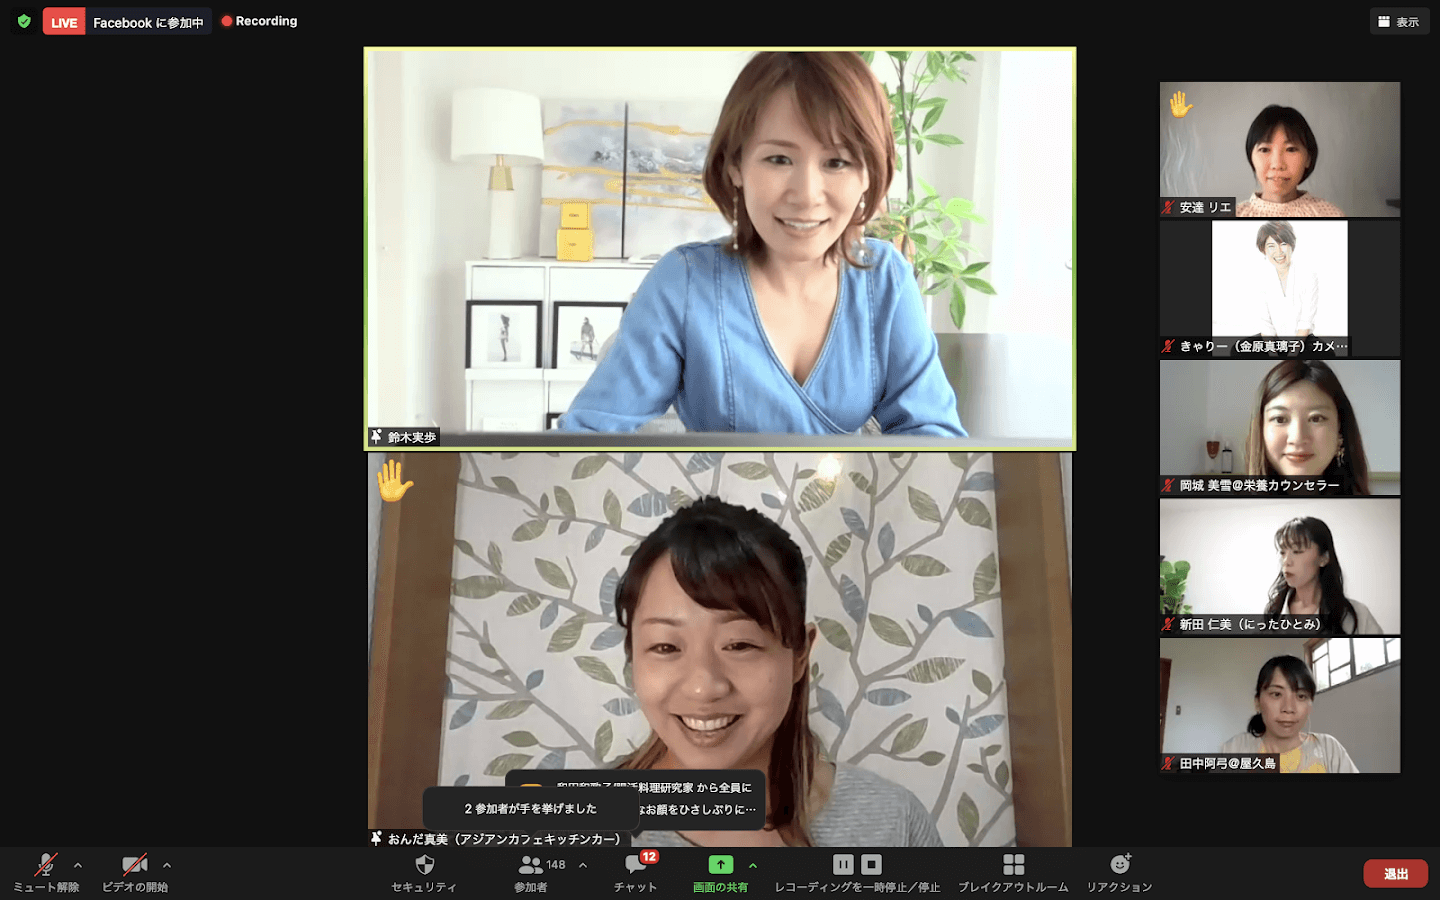Click muted mic icon beside 新田 仁美
This screenshot has width=1440, height=900.
coord(1168,624)
